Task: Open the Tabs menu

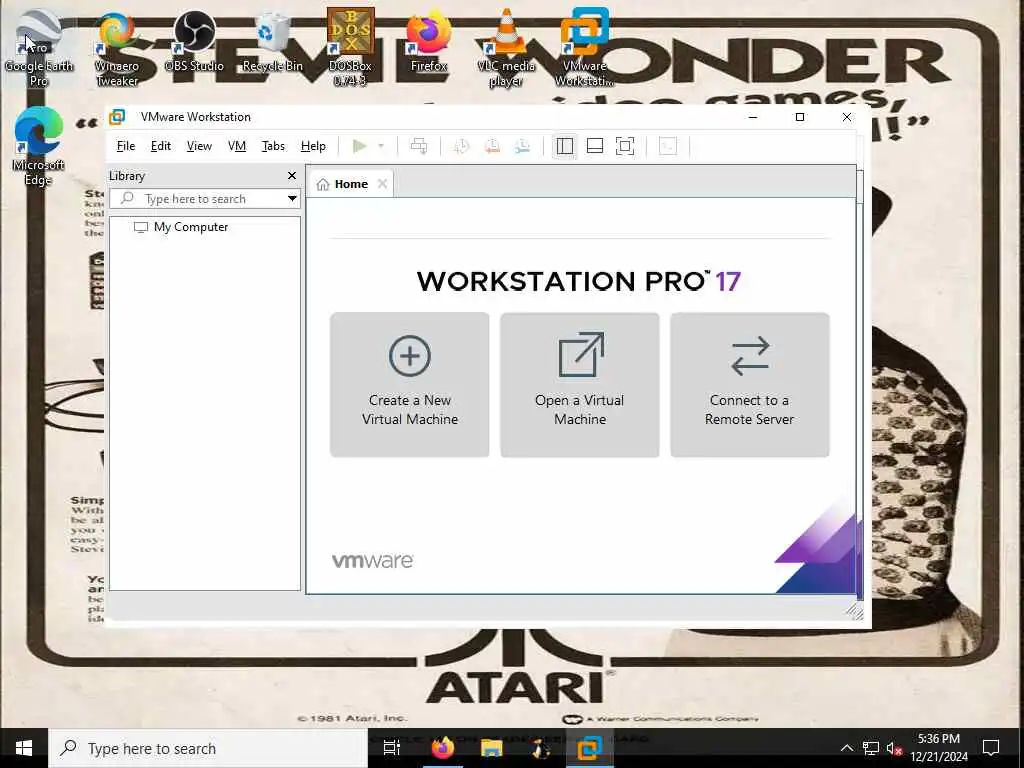Action: coord(273,146)
